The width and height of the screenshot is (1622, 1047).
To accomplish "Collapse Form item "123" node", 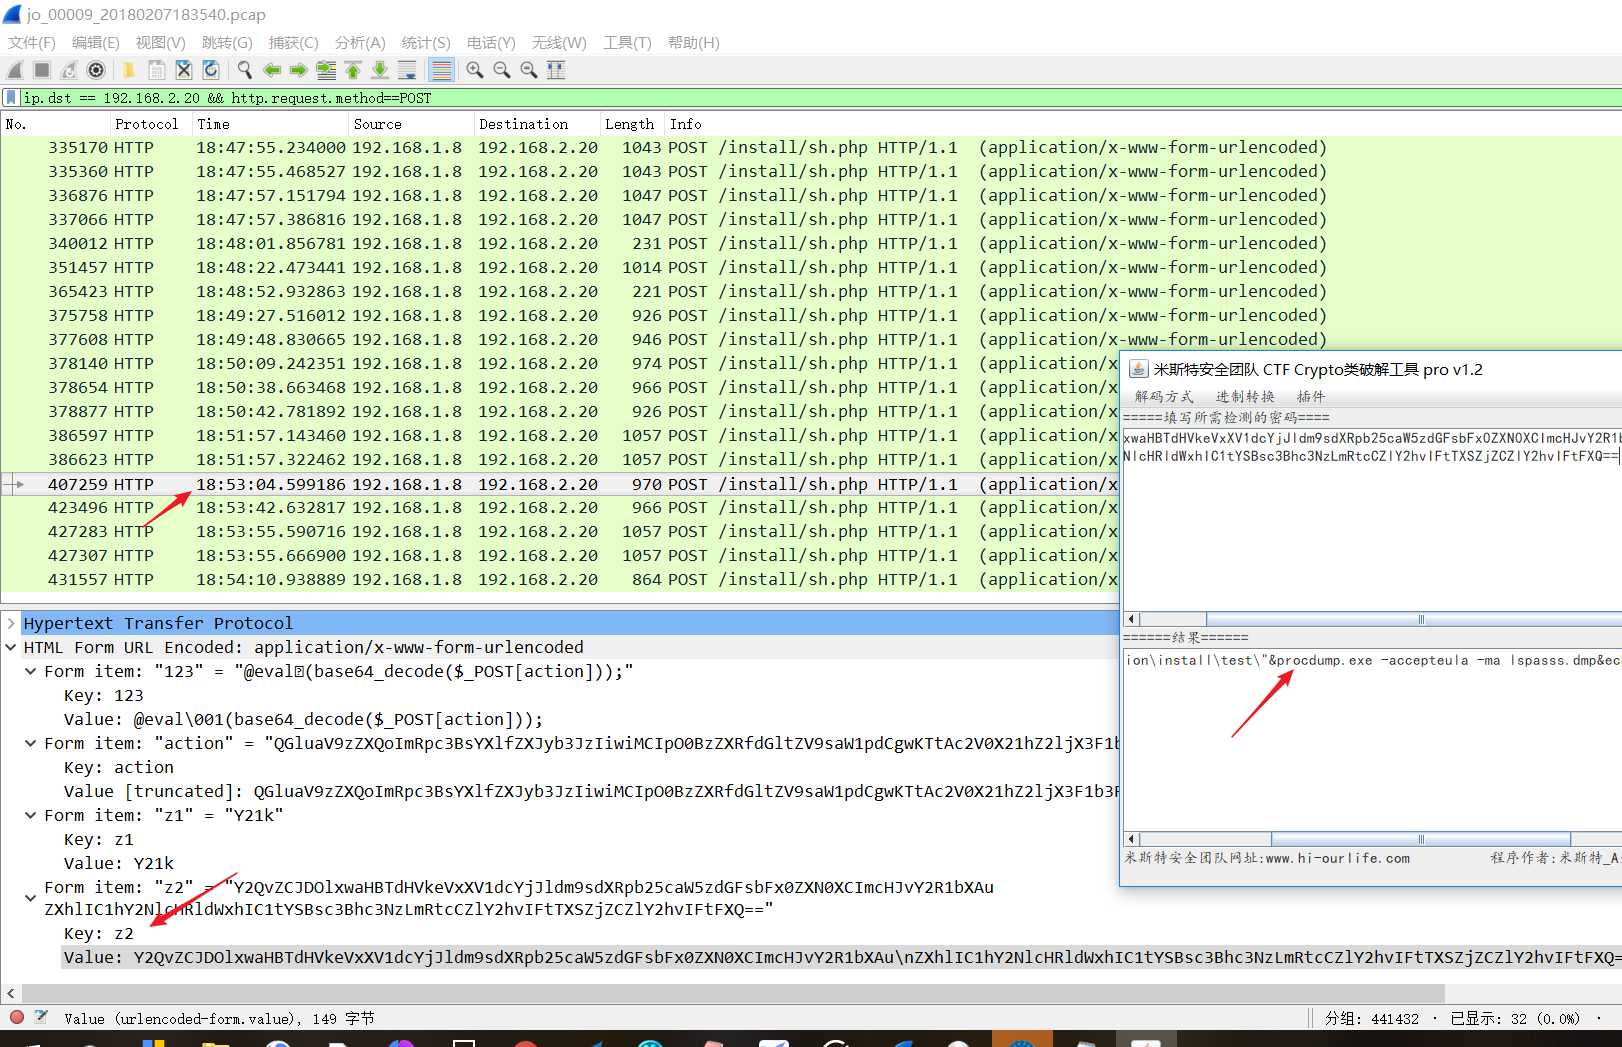I will pyautogui.click(x=31, y=671).
